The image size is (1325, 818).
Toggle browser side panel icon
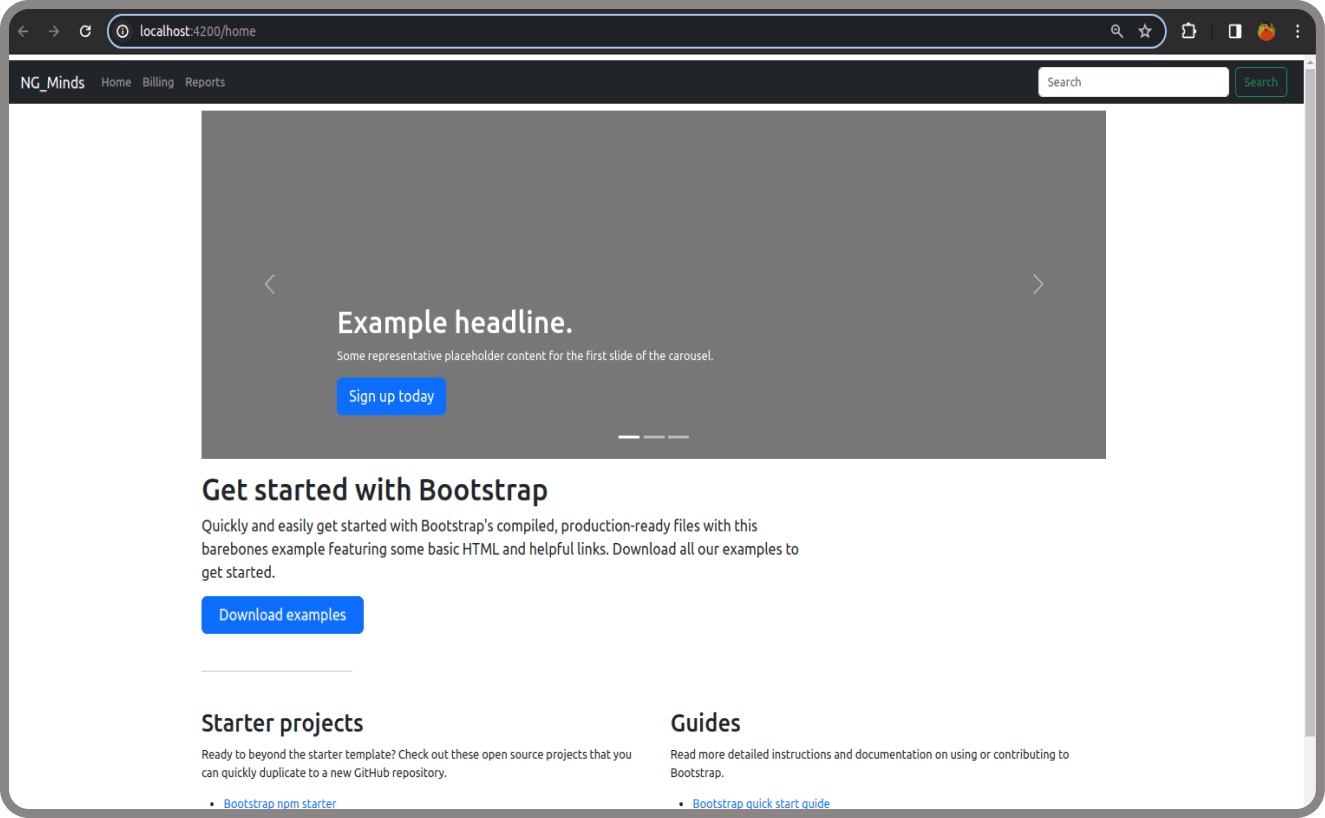(1235, 31)
